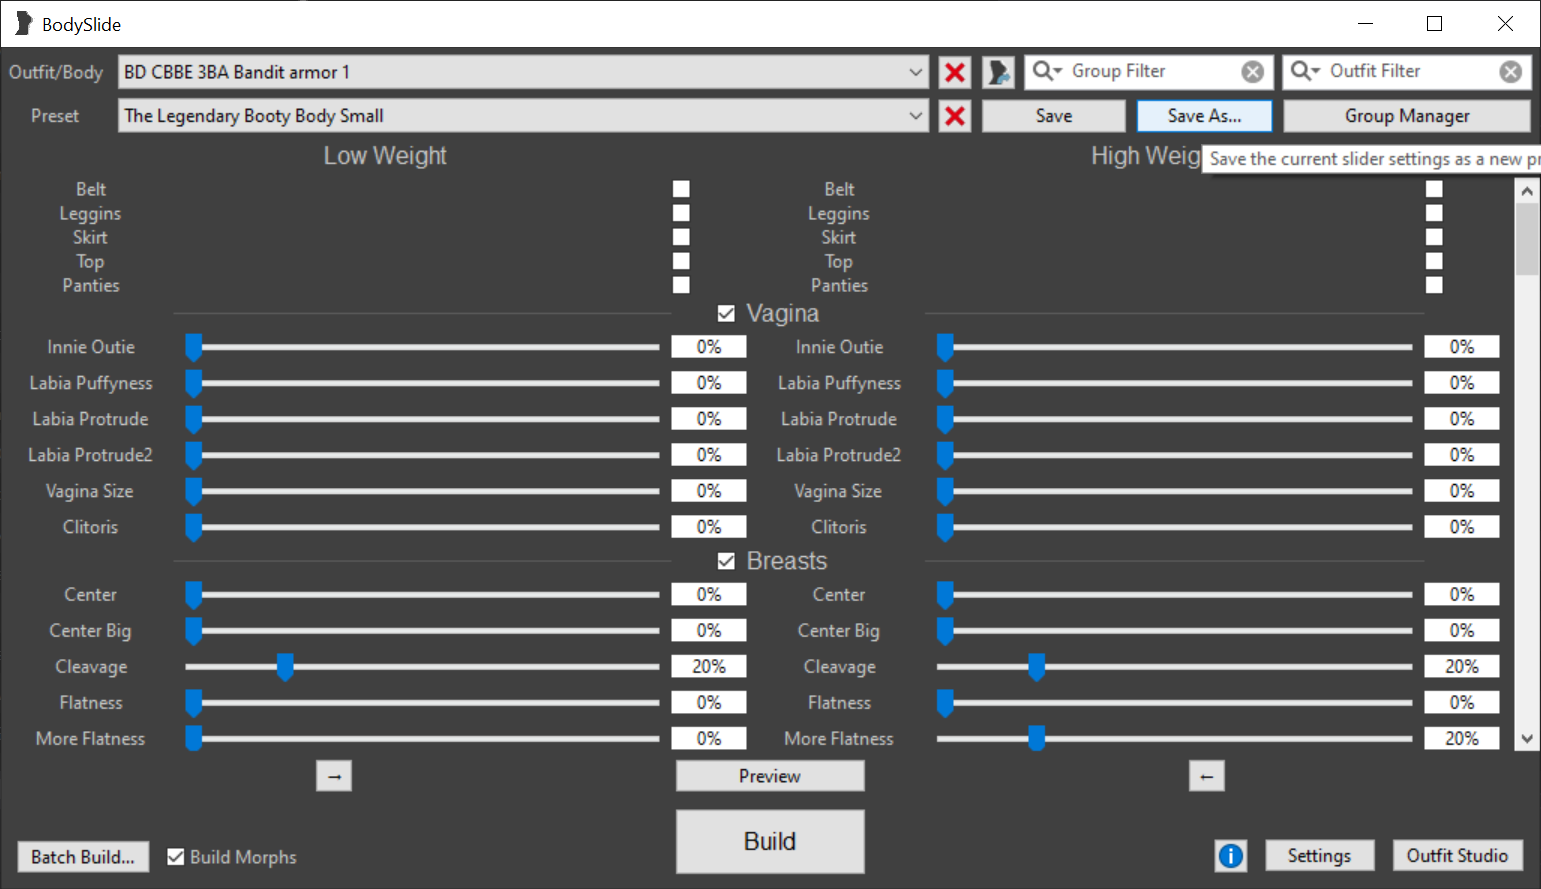1541x889 pixels.
Task: Open the About info icon
Action: point(1231,856)
